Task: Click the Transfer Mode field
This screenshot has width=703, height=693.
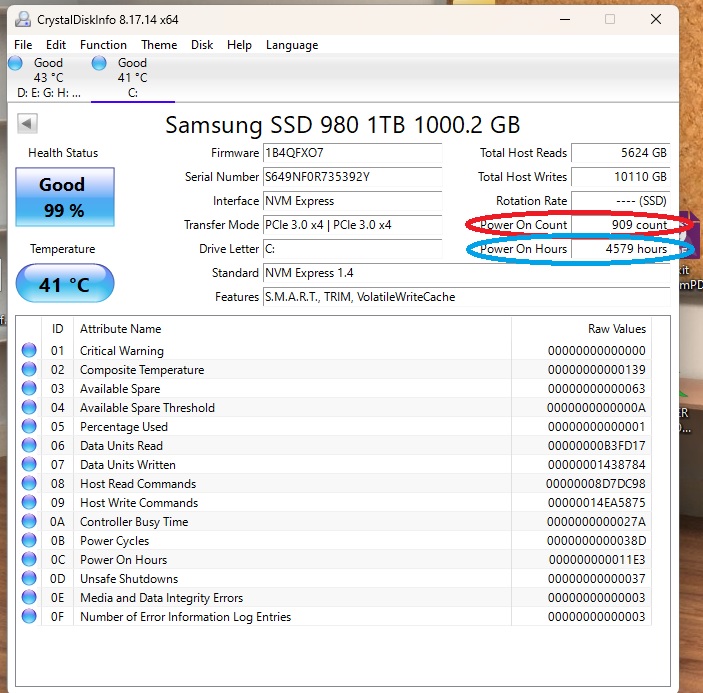Action: 352,225
